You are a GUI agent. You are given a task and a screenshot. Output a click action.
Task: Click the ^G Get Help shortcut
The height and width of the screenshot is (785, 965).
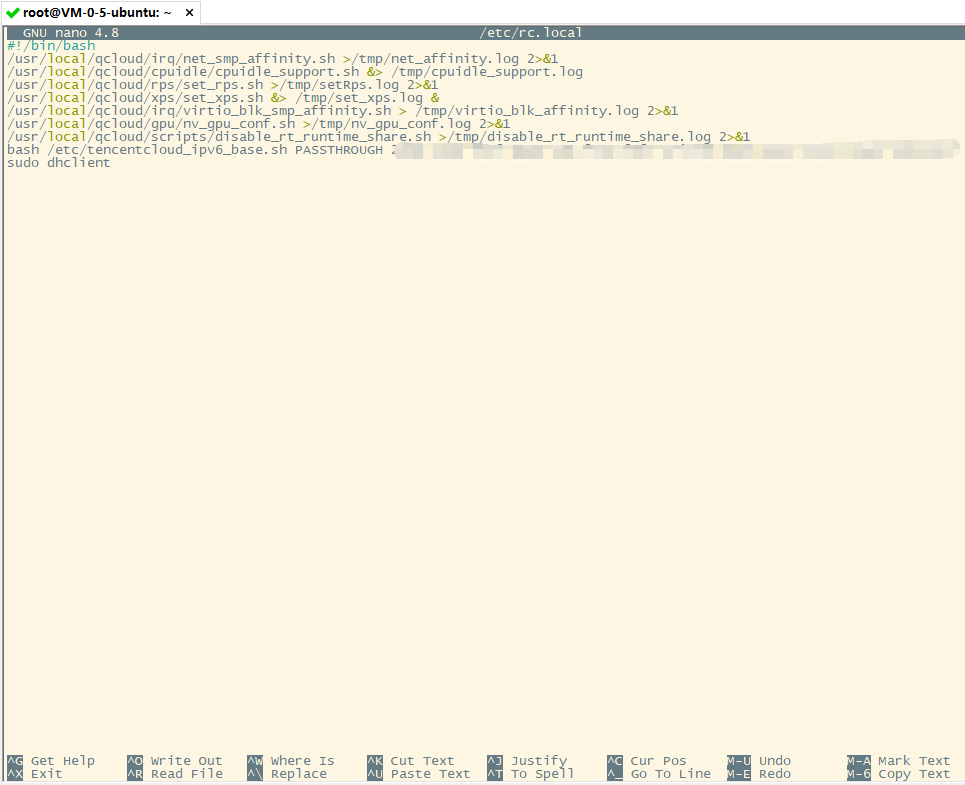tap(51, 761)
